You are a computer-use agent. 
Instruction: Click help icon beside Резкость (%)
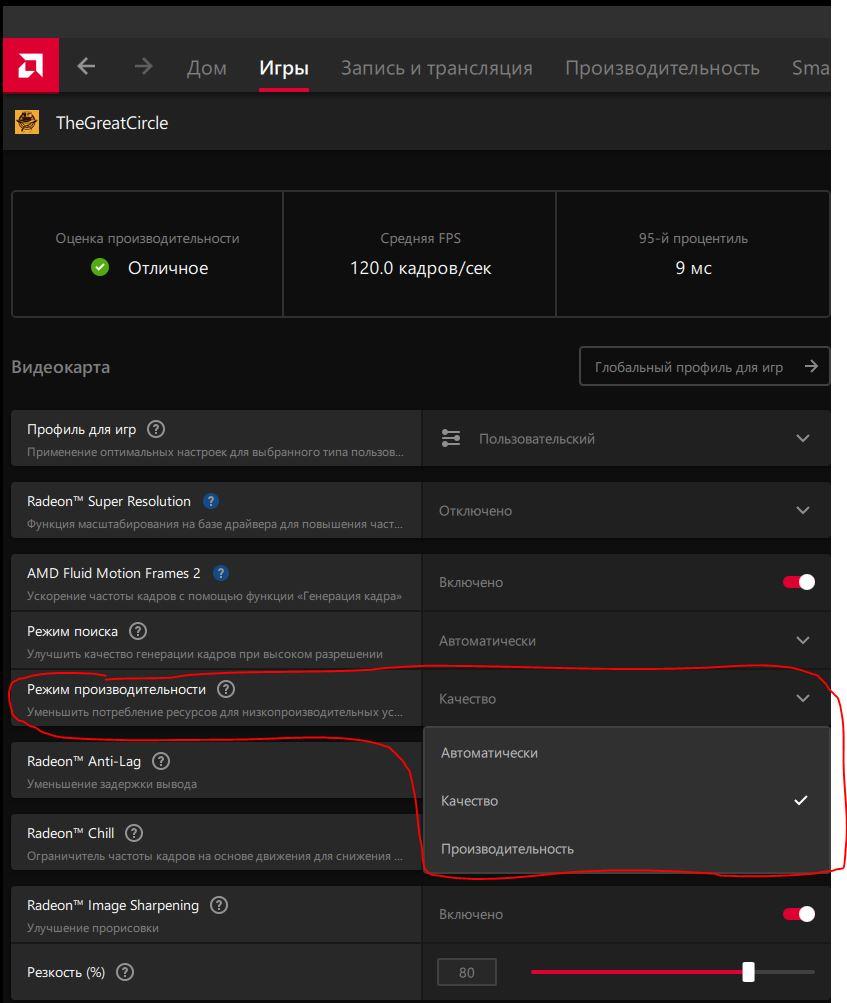point(125,972)
